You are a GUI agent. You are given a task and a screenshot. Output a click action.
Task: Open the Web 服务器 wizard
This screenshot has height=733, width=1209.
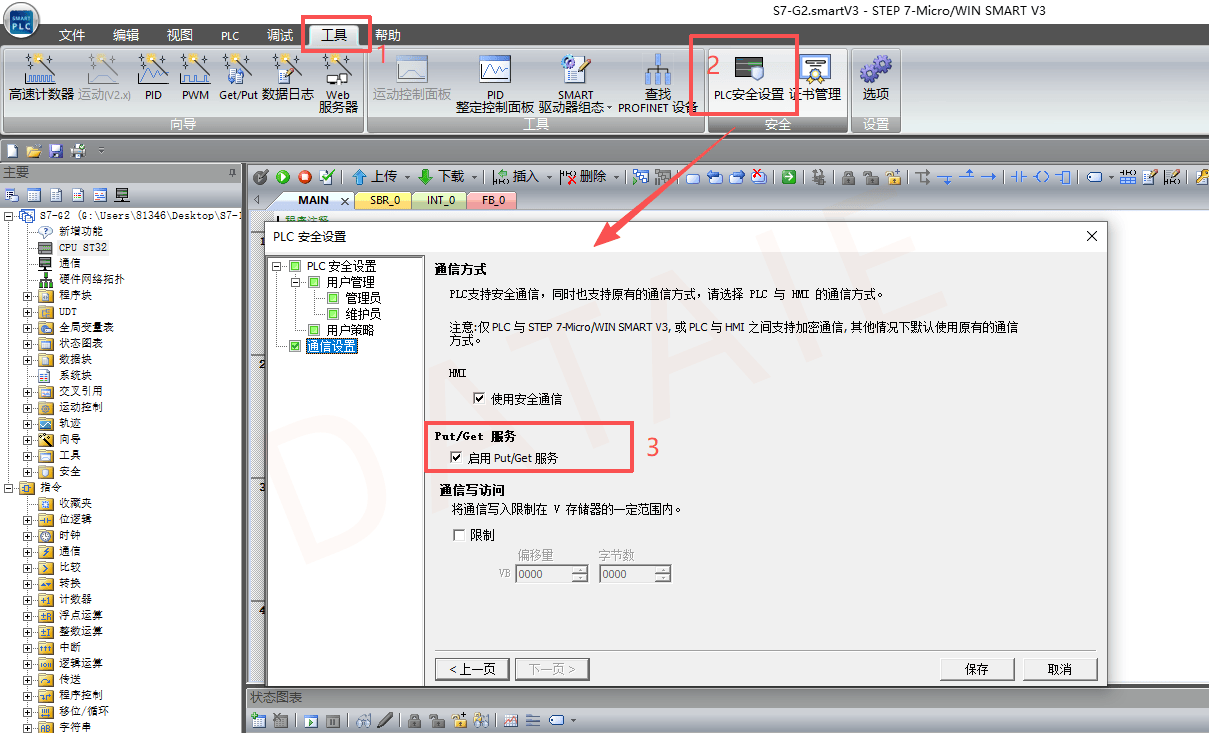point(338,83)
